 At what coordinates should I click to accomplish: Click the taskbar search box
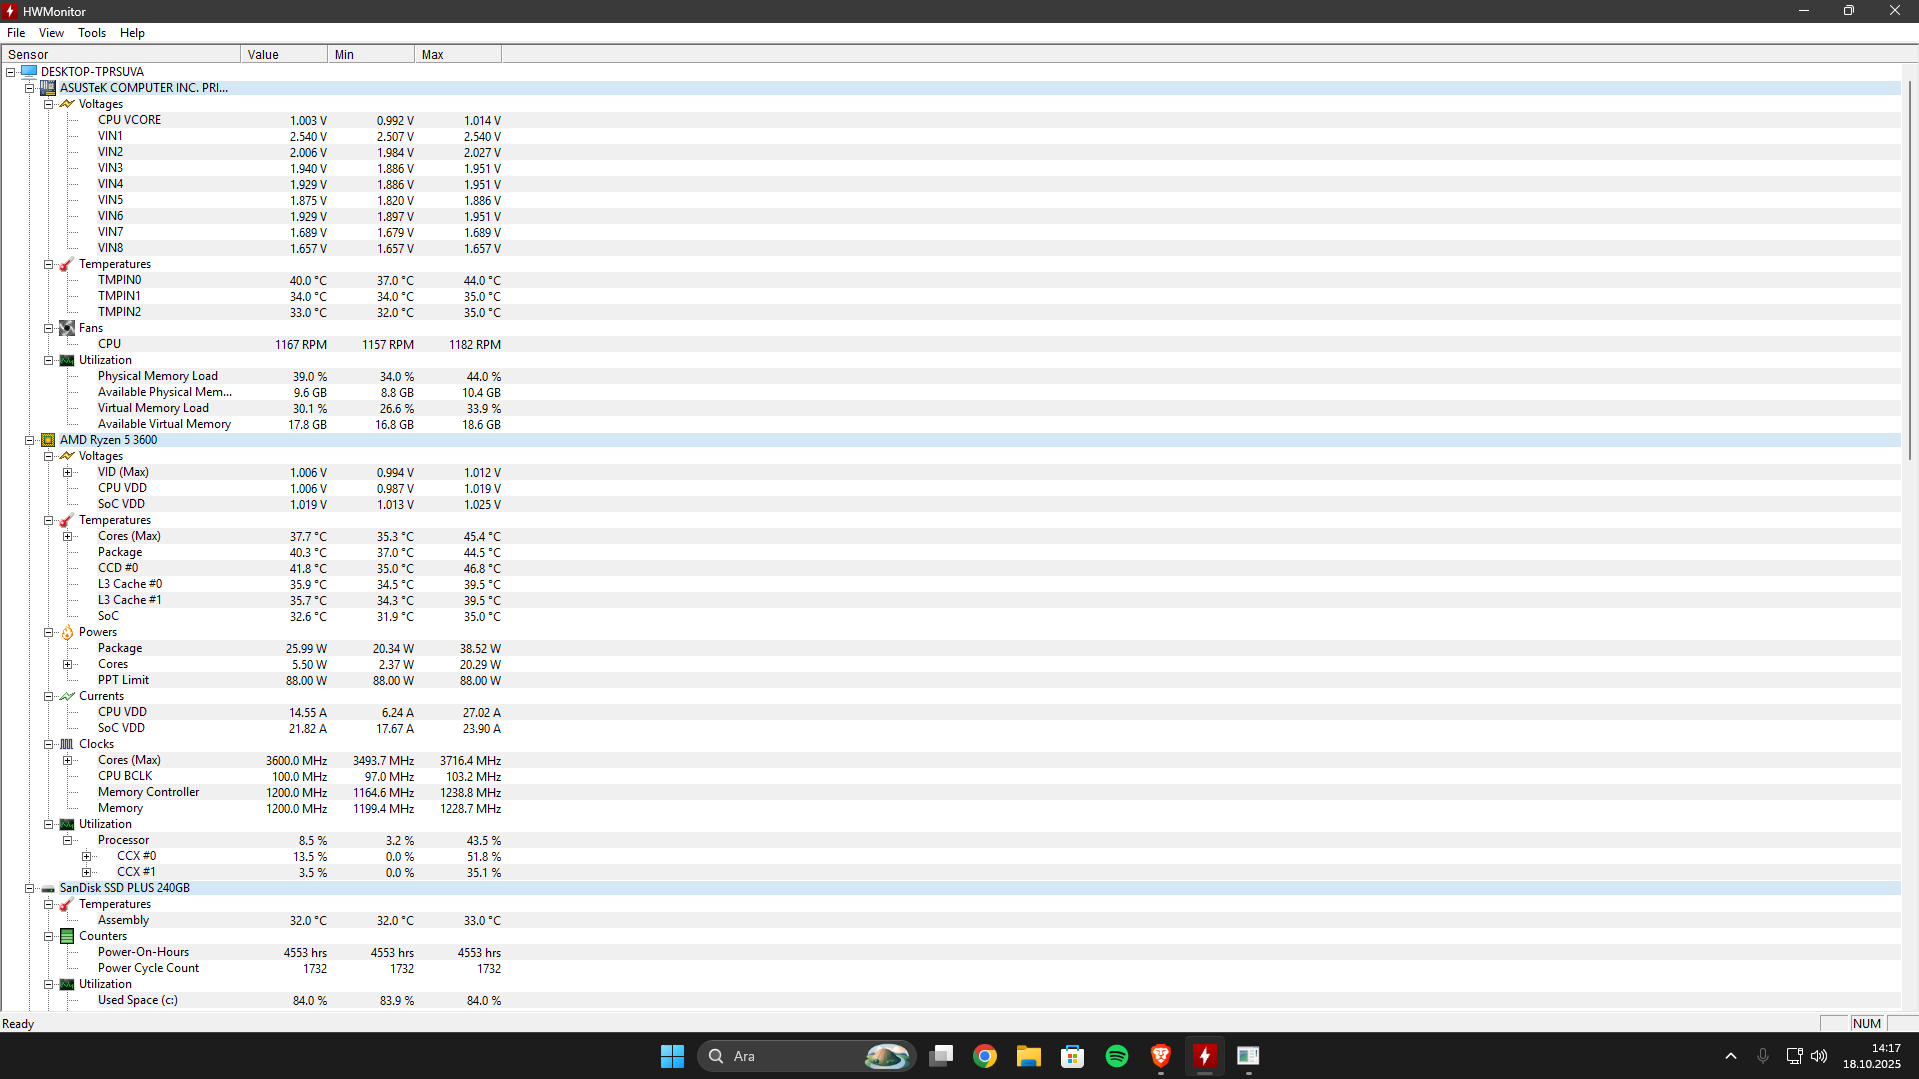tap(806, 1056)
